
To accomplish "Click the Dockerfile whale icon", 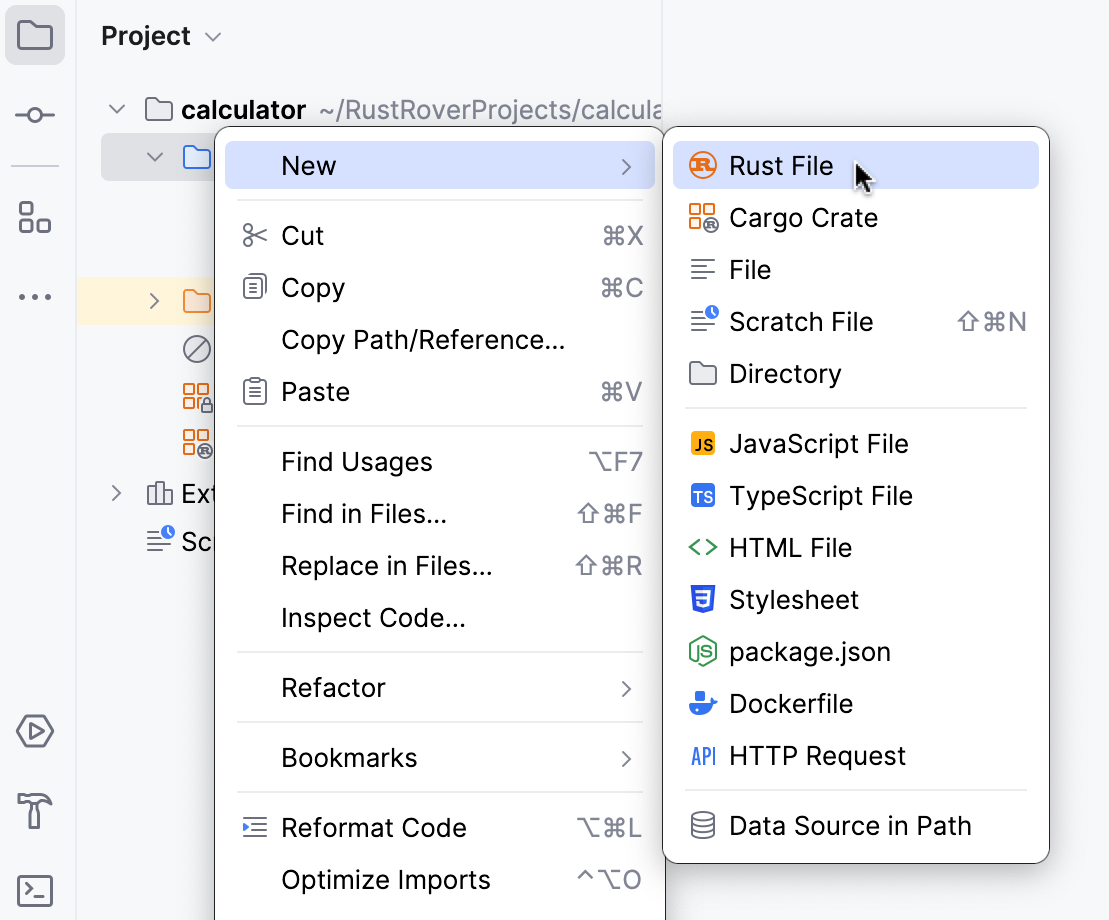I will pyautogui.click(x=702, y=704).
